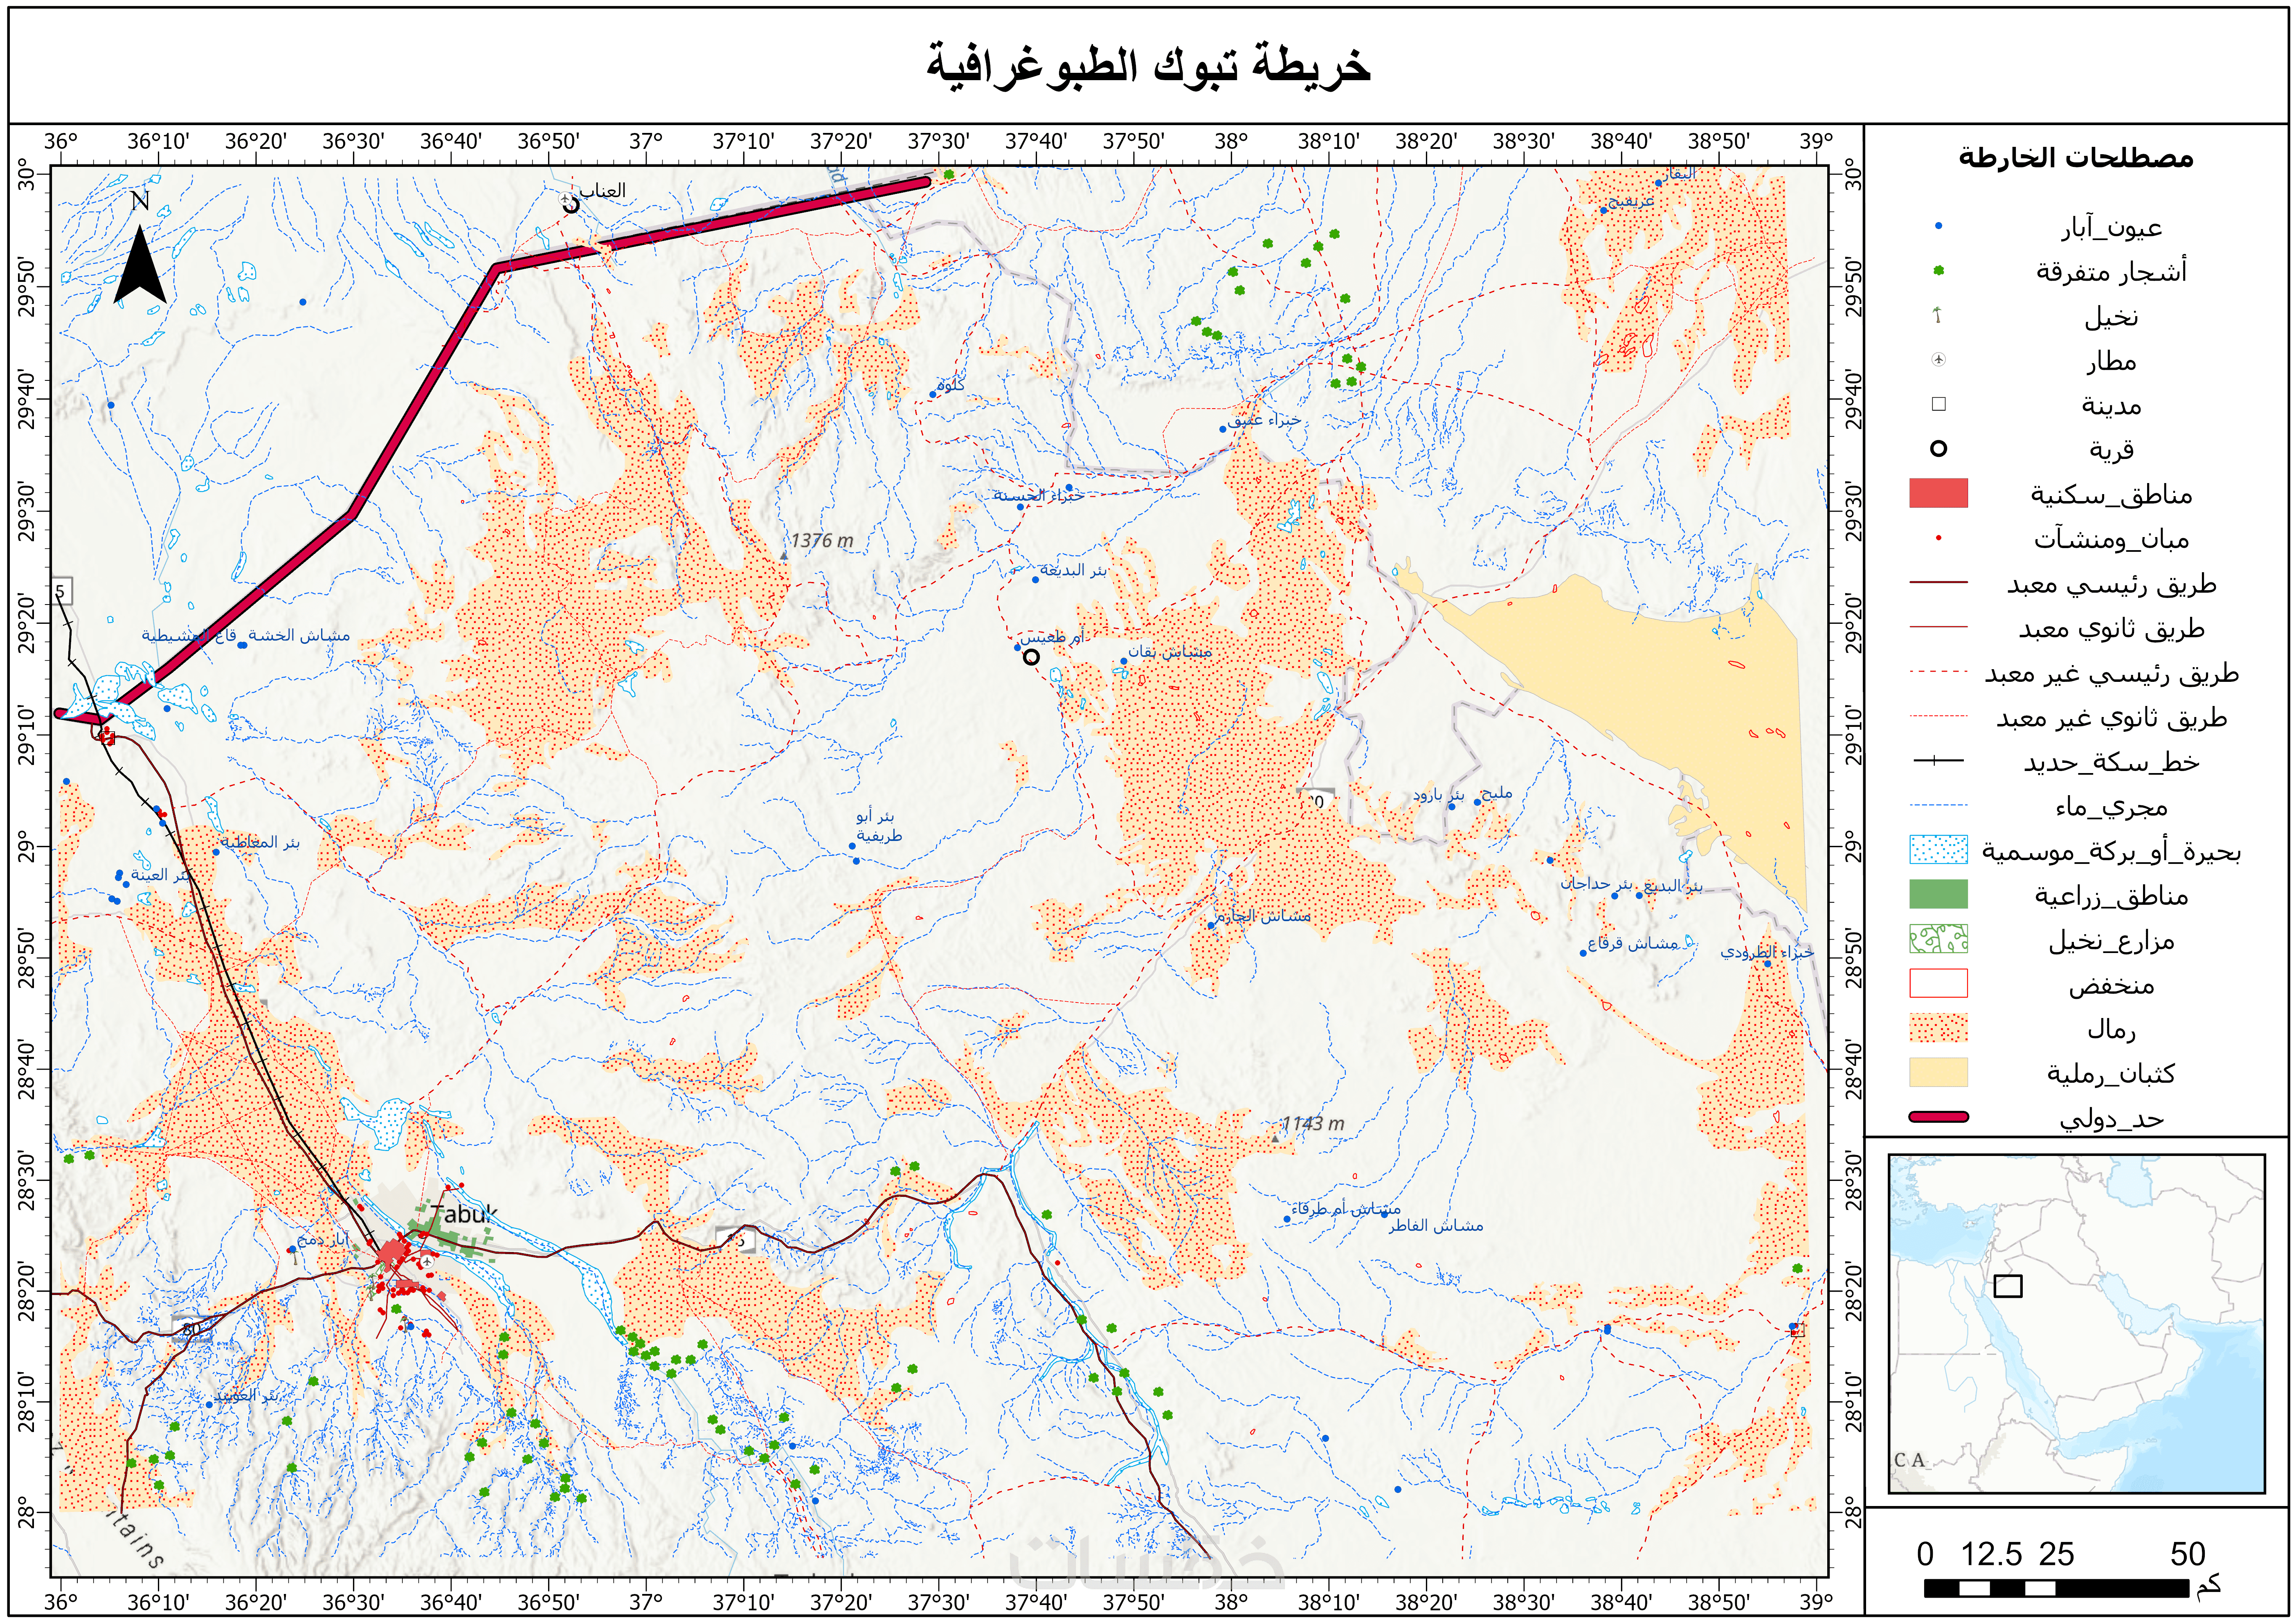Click the green swatch for مناطق_زراعية

tap(1938, 894)
